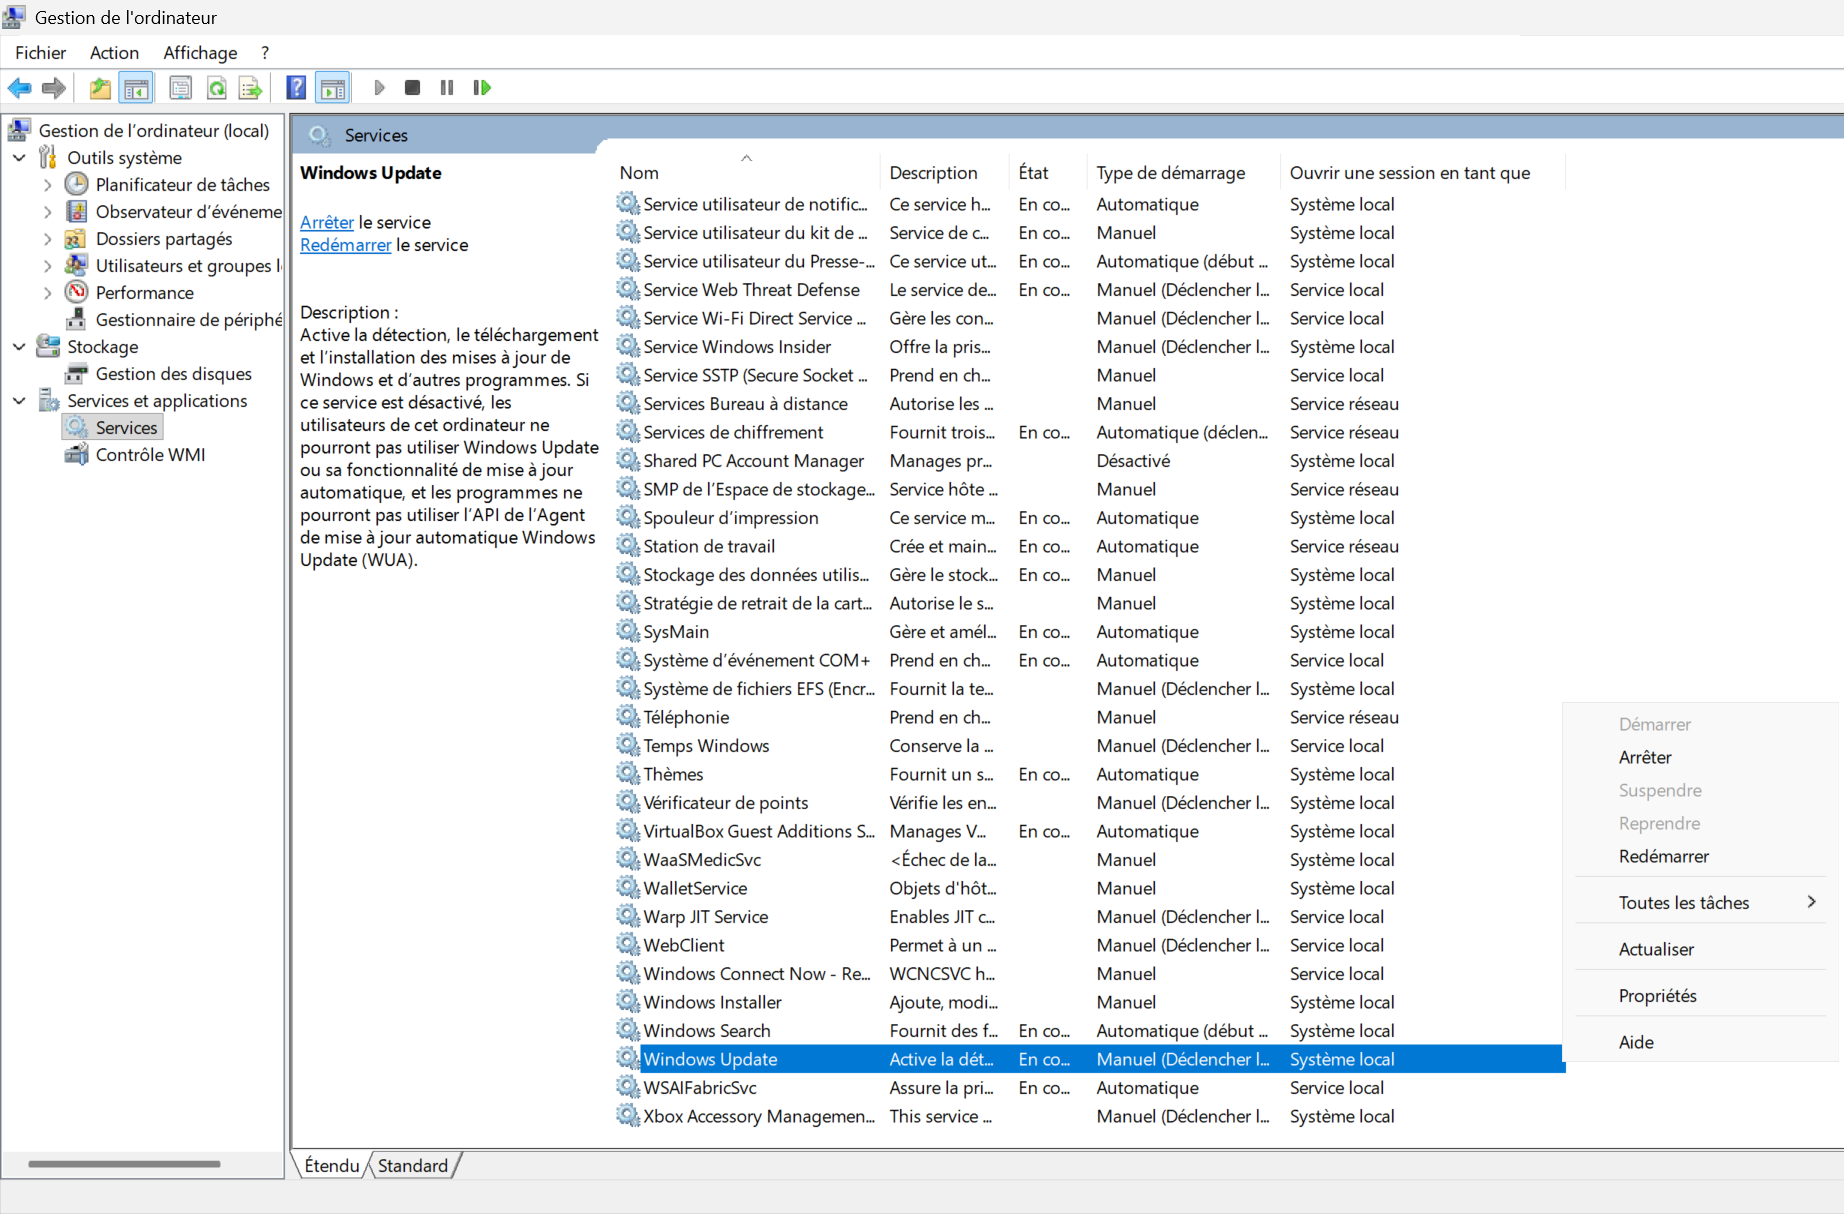Click the Contrôle WMI icon
The image size is (1844, 1214).
coord(76,454)
